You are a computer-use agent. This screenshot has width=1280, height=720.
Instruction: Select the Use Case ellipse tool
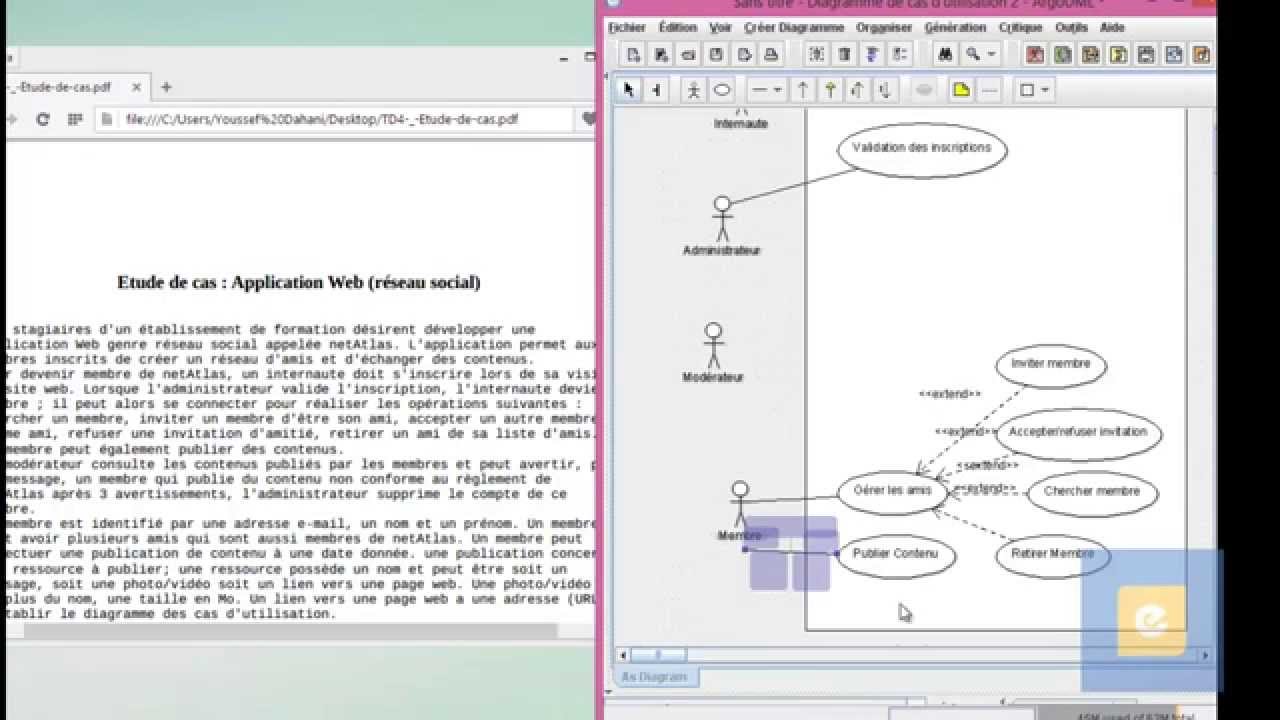pos(721,90)
